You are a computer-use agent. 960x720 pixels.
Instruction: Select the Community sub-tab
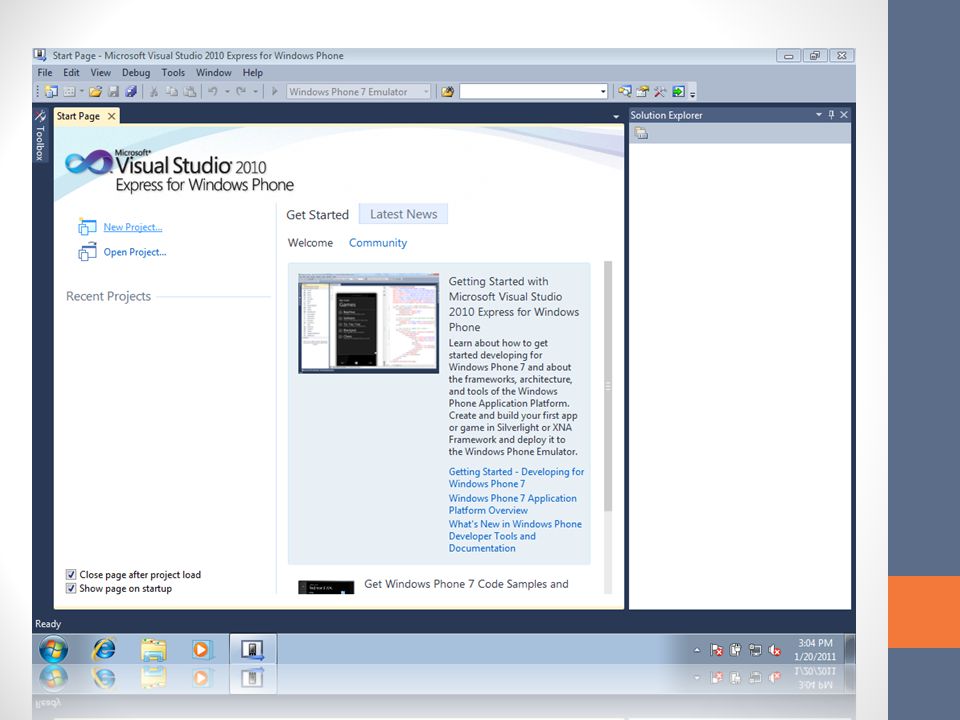378,243
